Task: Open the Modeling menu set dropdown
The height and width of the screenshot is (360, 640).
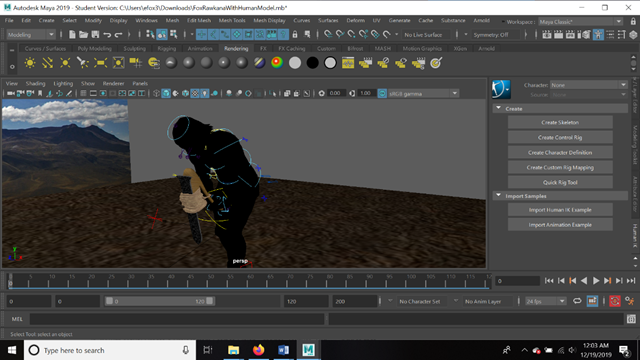Action: [x=31, y=35]
